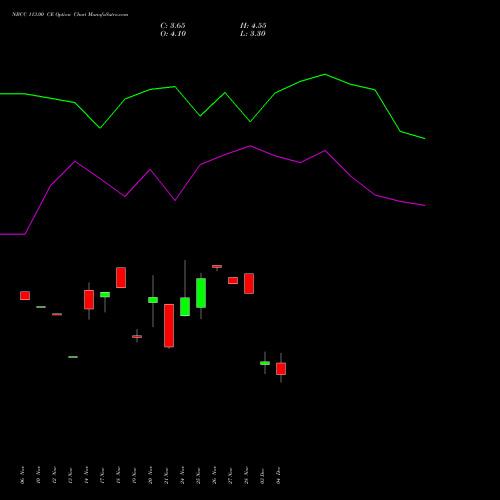This screenshot has width=500, height=500.
Task: Select the red candlestick for 27 Nov
Action: pos(233,280)
